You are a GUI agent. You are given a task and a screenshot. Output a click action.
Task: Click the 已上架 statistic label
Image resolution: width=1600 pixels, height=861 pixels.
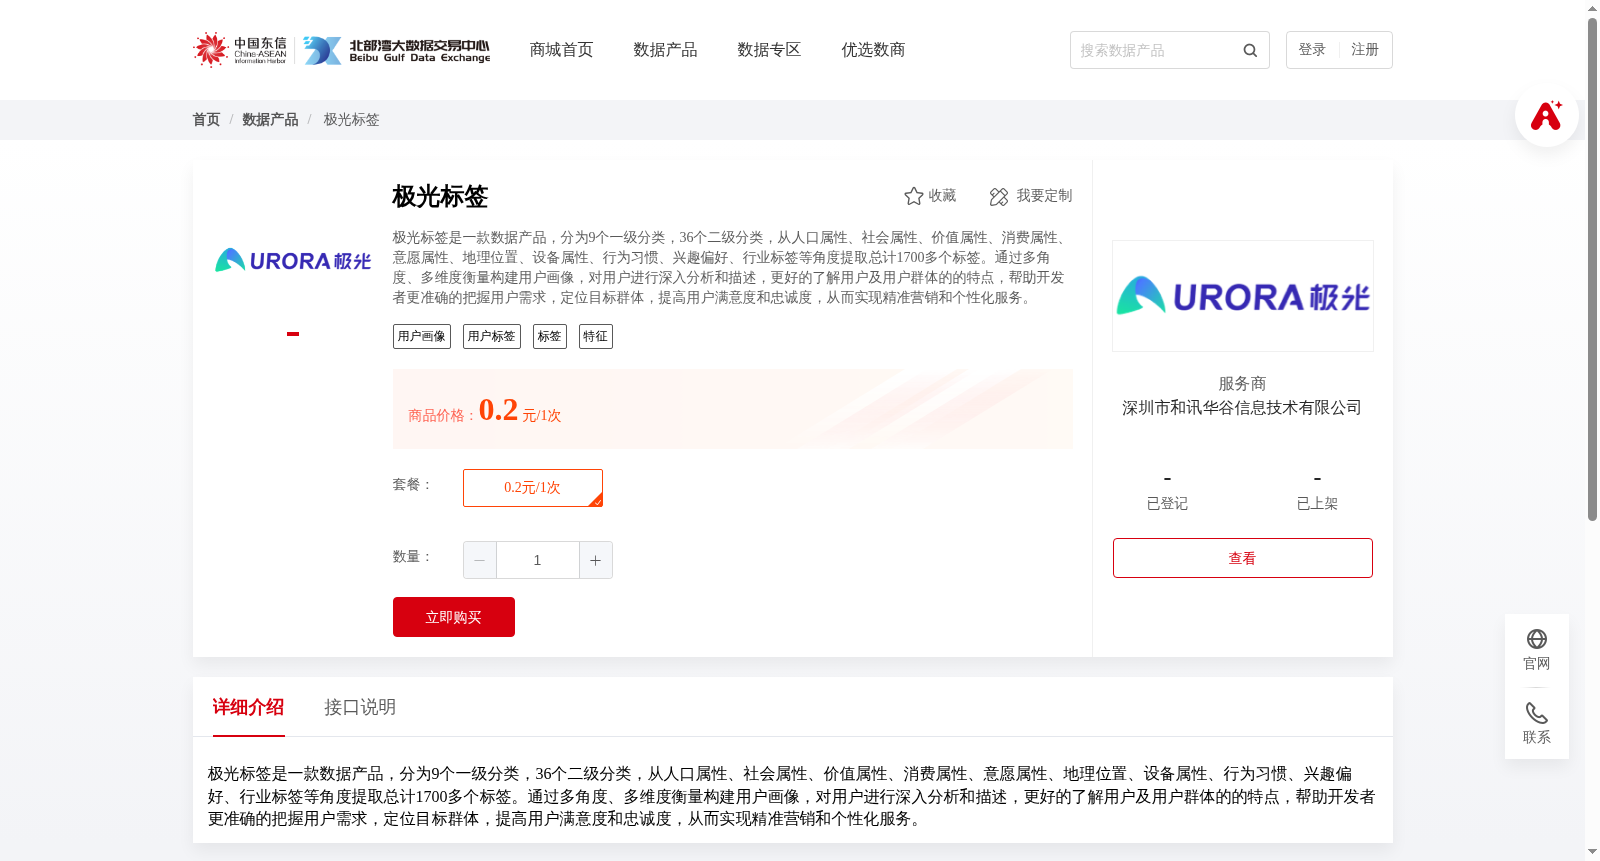1317,504
